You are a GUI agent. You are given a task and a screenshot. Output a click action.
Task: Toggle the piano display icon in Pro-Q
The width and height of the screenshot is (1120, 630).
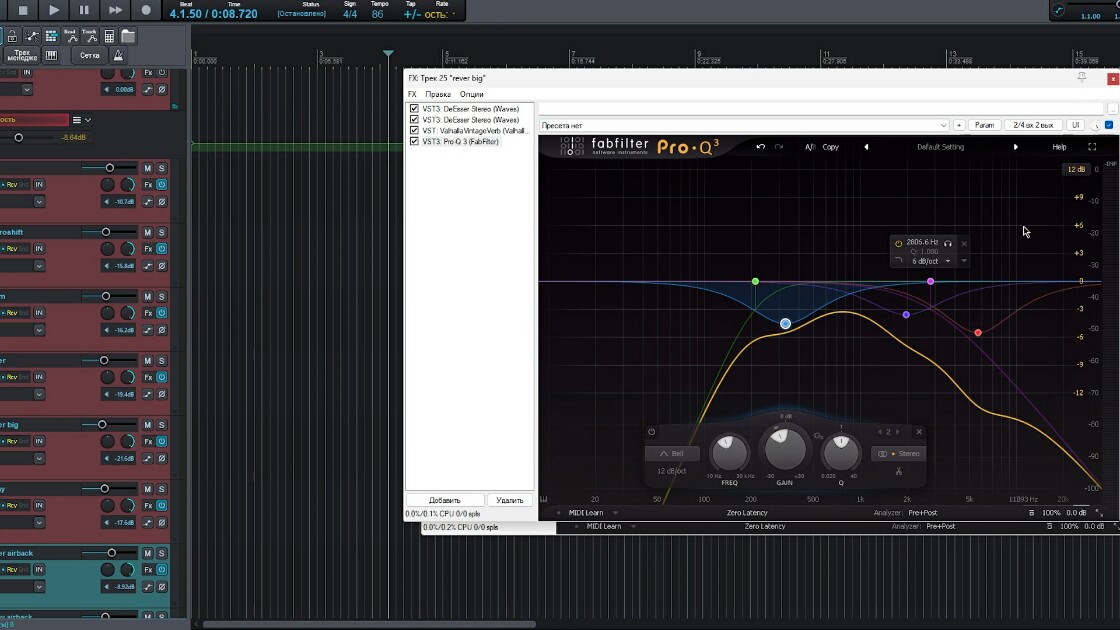click(544, 499)
